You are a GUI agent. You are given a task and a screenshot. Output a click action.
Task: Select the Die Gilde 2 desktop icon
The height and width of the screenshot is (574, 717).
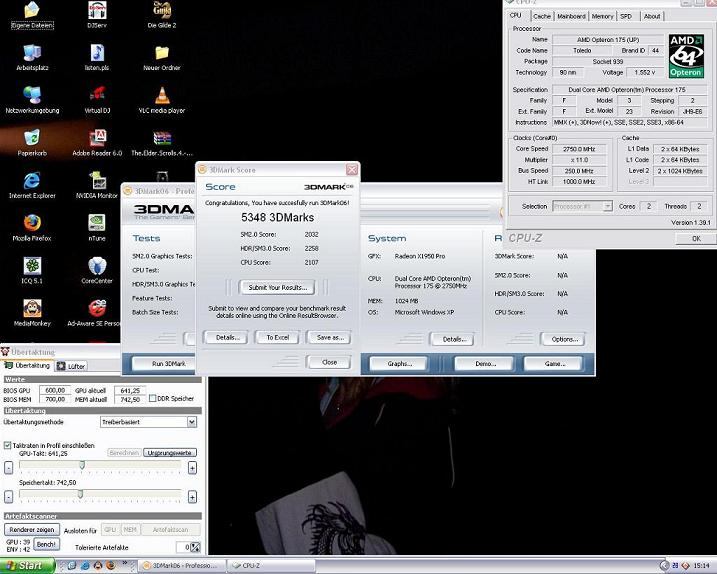[x=162, y=15]
